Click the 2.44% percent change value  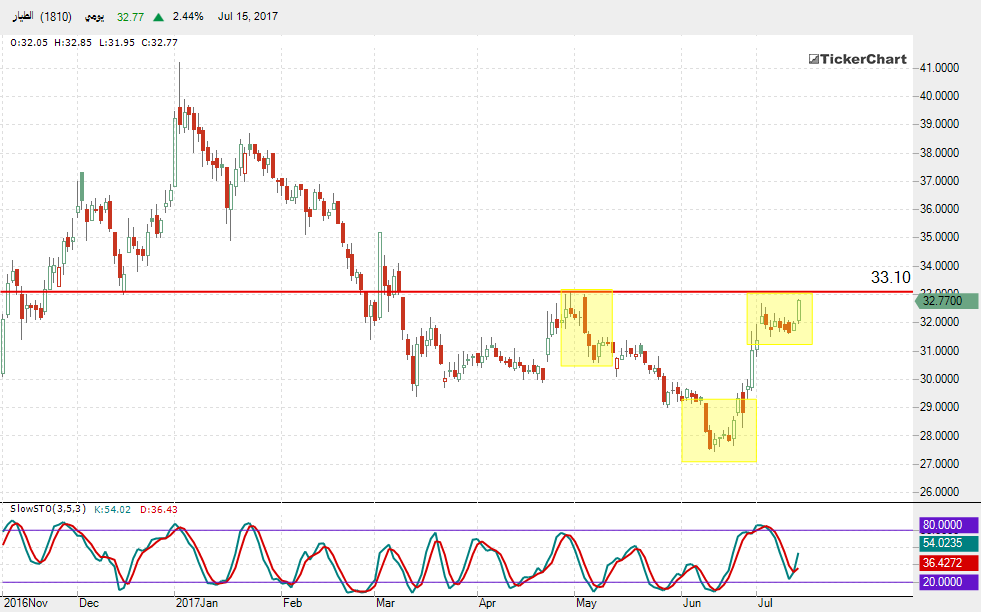186,17
